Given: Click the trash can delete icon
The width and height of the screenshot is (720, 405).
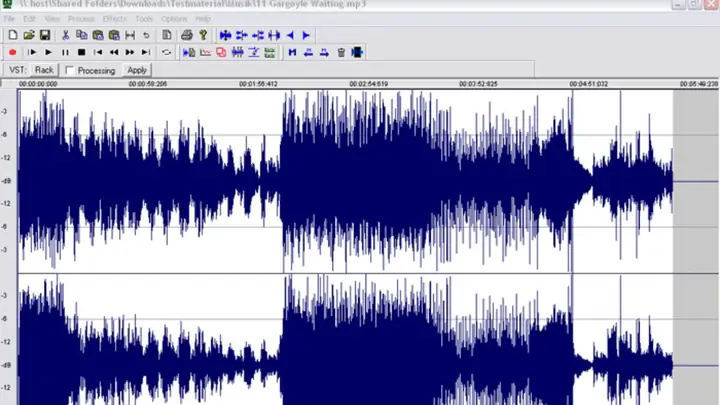Looking at the screenshot, I should pos(341,52).
